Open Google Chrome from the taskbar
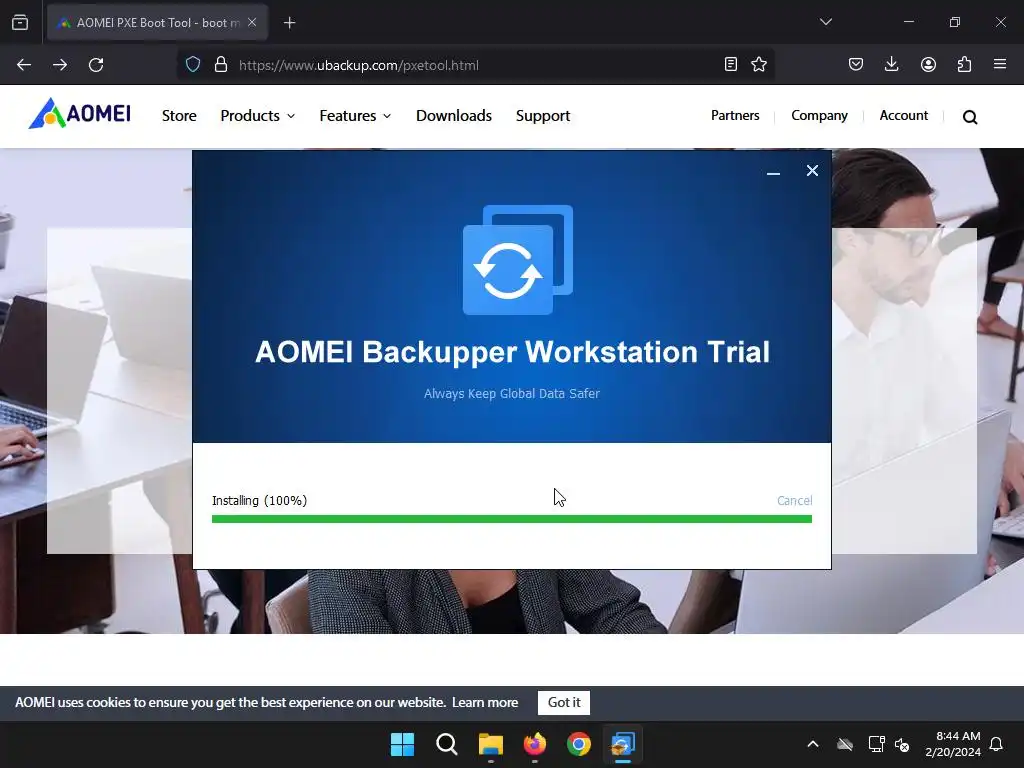 [579, 744]
